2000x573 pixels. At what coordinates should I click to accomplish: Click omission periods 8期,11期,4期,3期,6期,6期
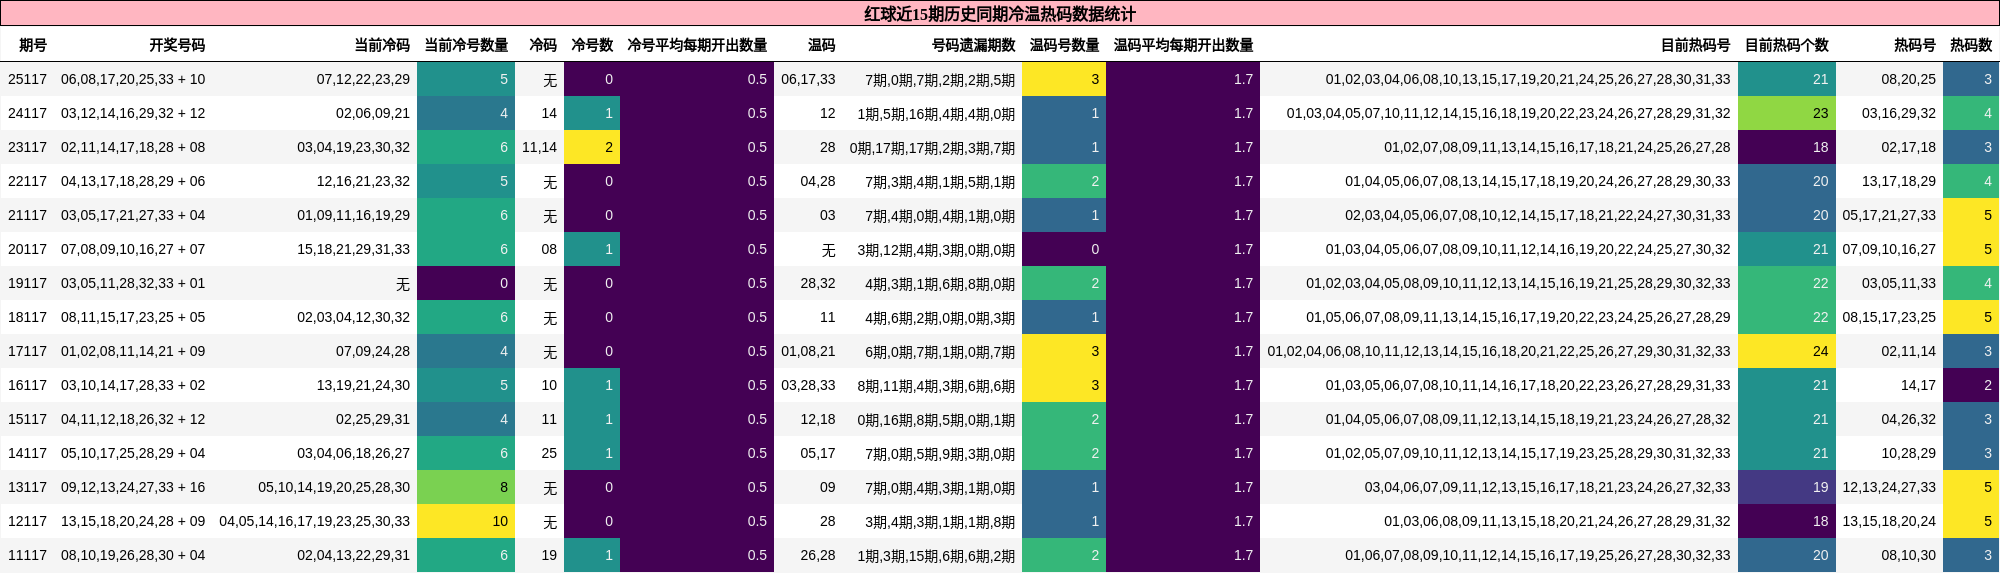(x=936, y=385)
